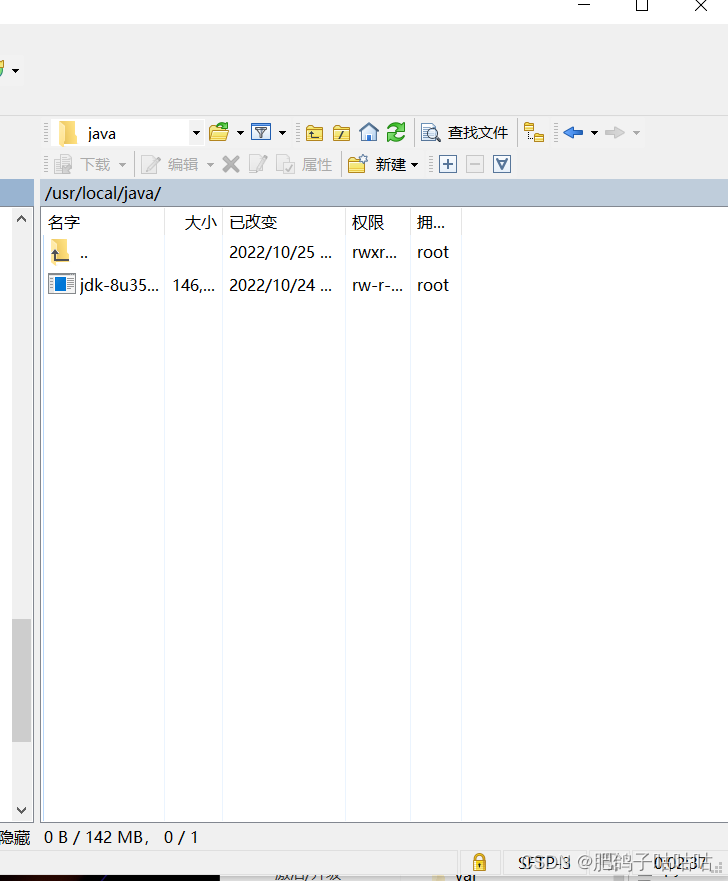Go to the parent directory icon
This screenshot has height=881, width=728.
point(315,133)
